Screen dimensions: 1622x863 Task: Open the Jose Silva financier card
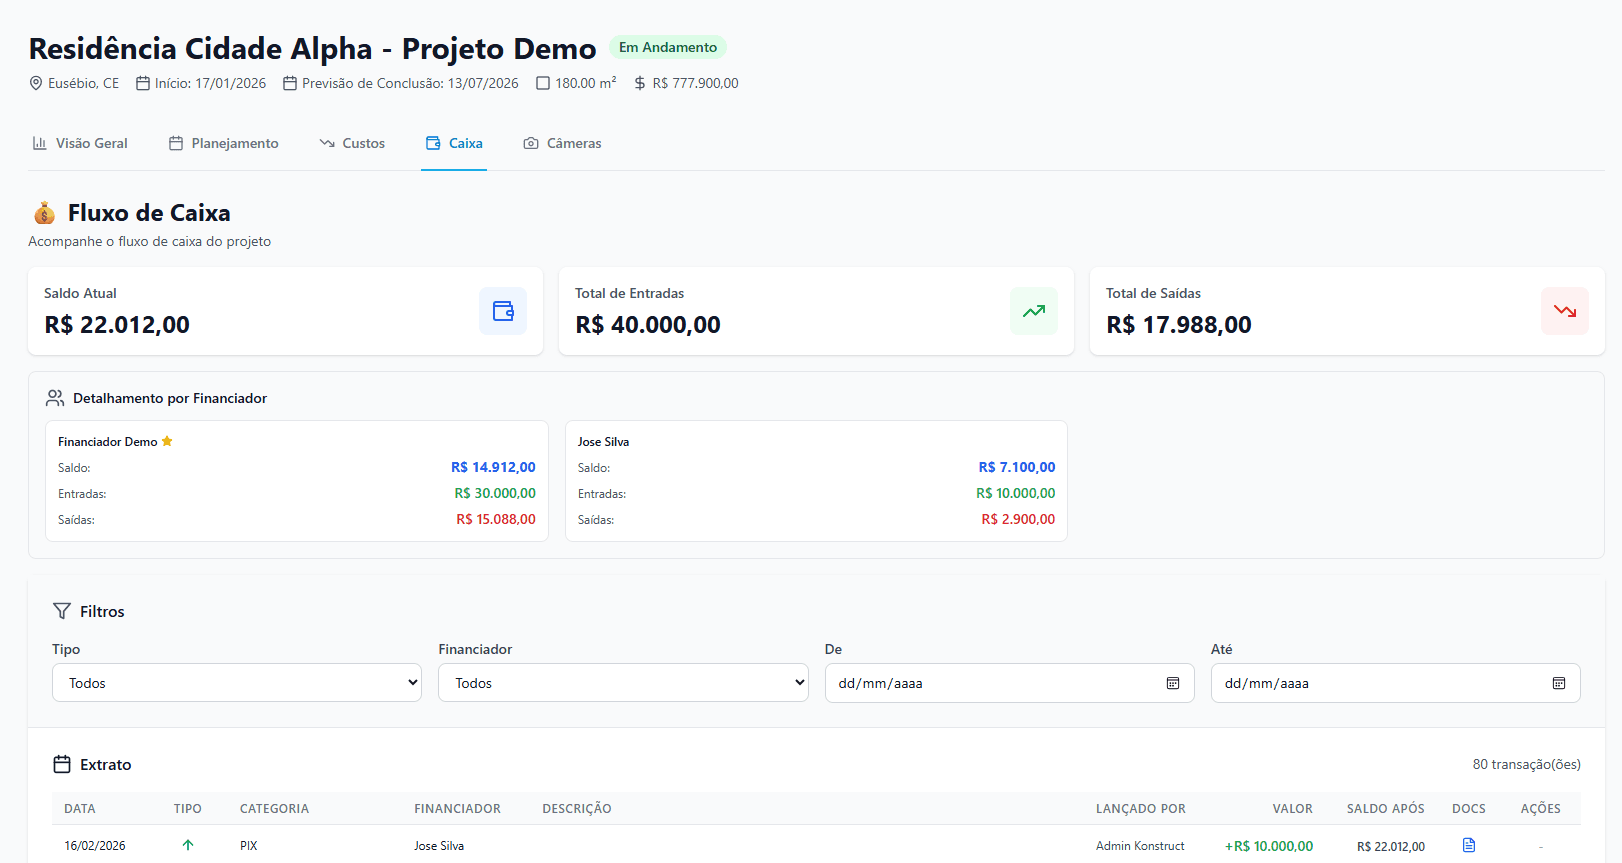click(816, 480)
